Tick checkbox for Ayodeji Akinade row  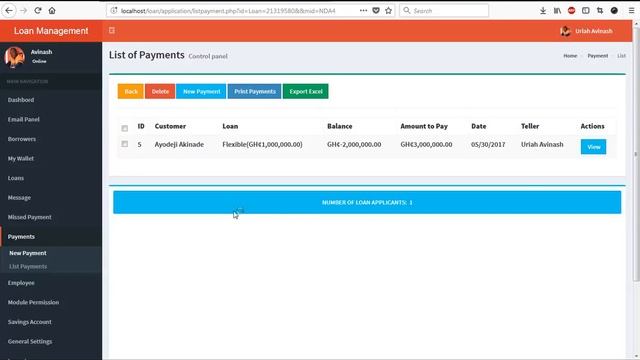[x=125, y=144]
